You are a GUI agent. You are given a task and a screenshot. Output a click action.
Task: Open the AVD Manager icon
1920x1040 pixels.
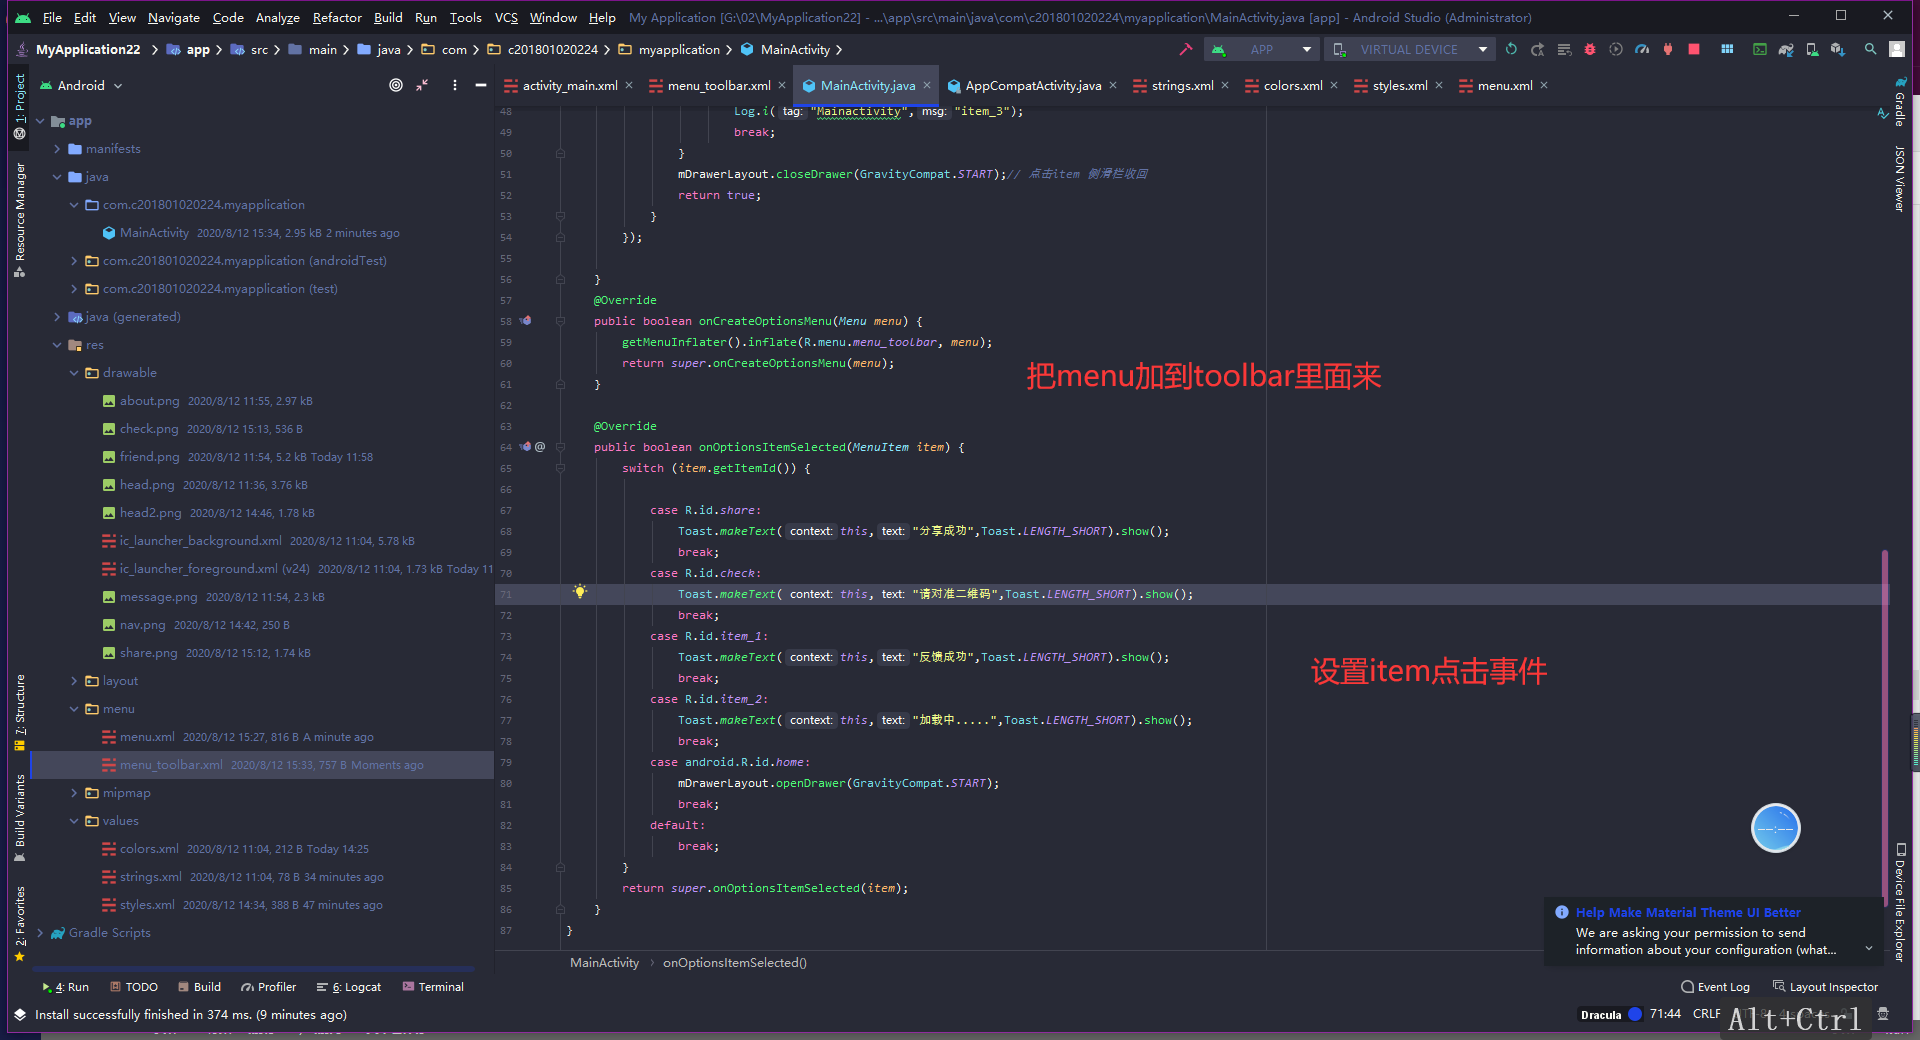coord(1812,49)
